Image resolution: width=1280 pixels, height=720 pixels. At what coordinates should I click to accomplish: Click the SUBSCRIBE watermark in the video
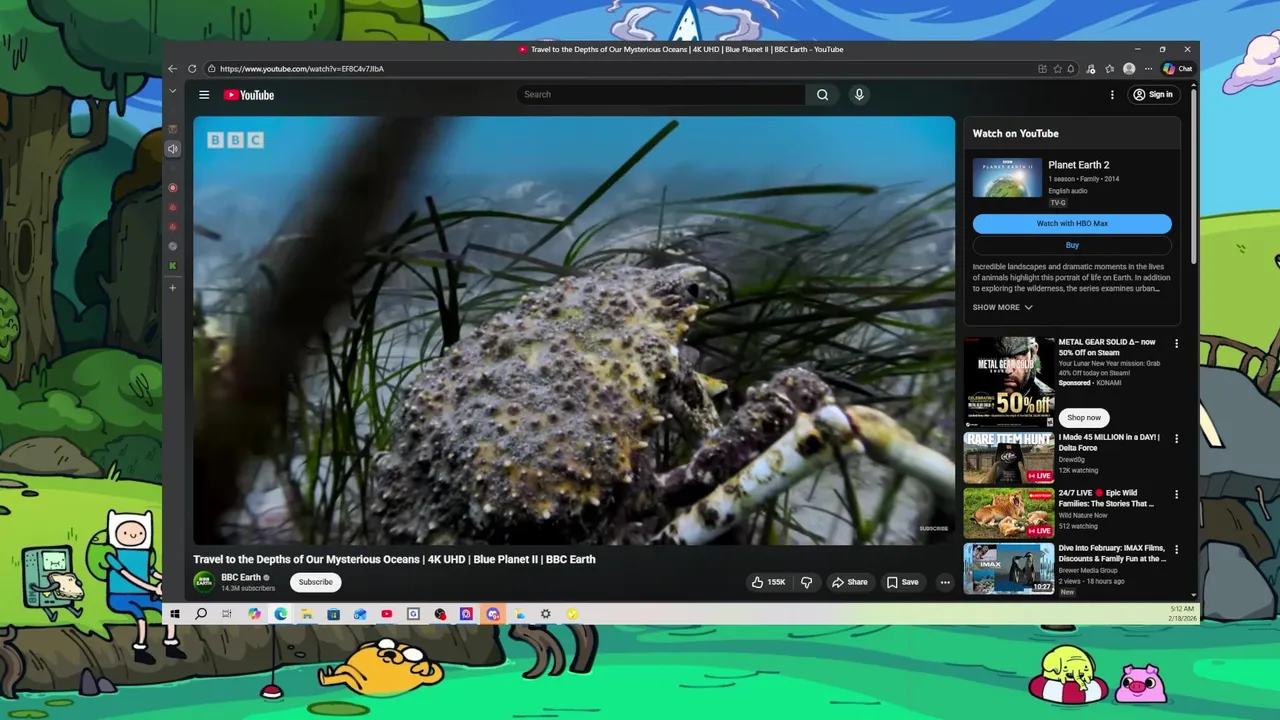pyautogui.click(x=933, y=529)
